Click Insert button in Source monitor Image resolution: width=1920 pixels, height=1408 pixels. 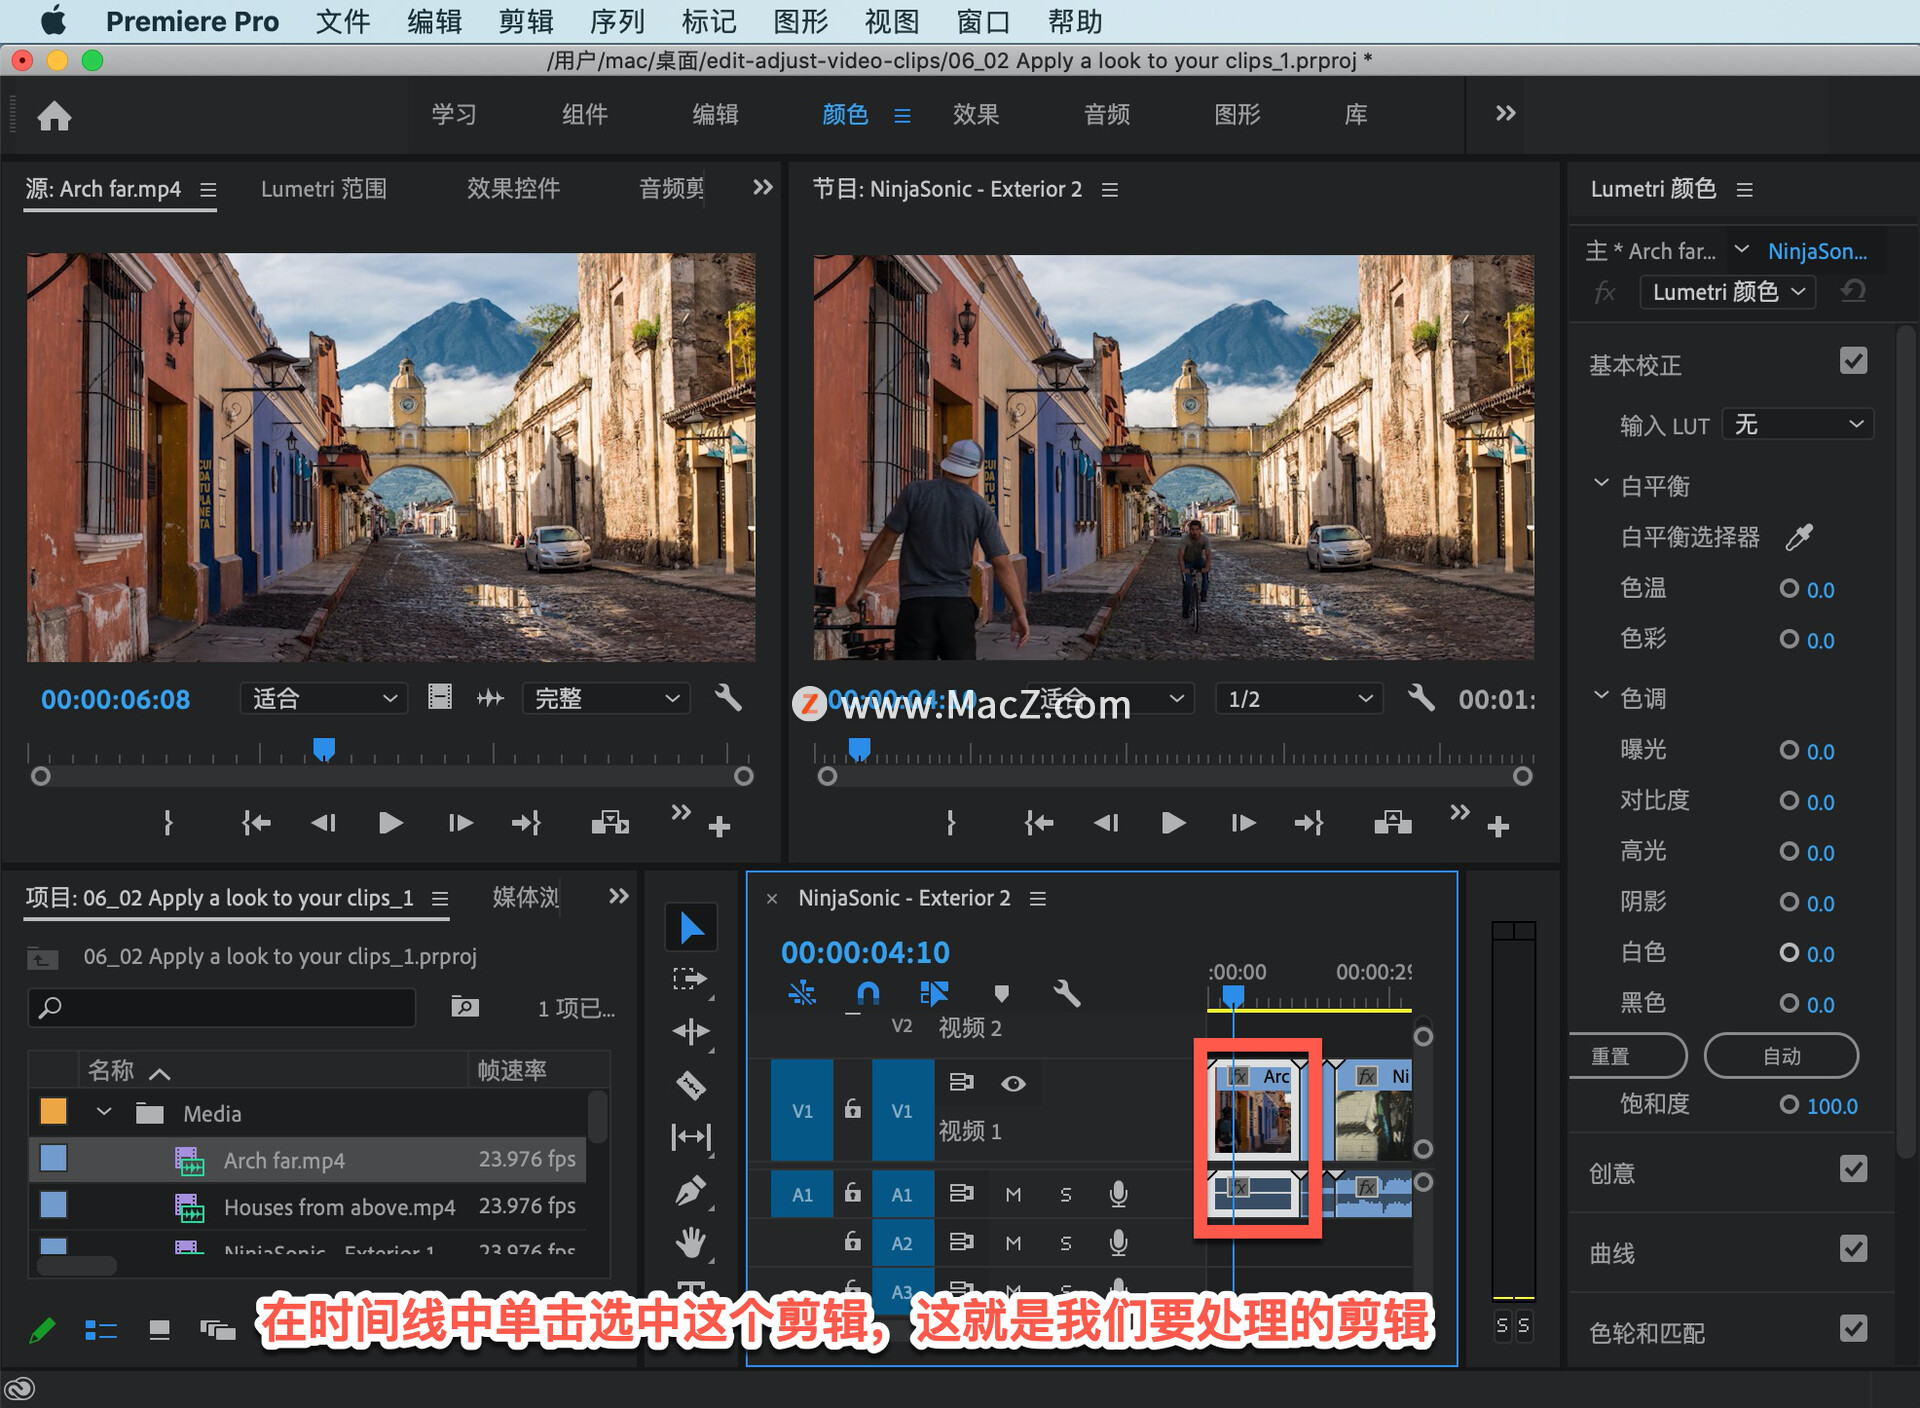[x=610, y=823]
